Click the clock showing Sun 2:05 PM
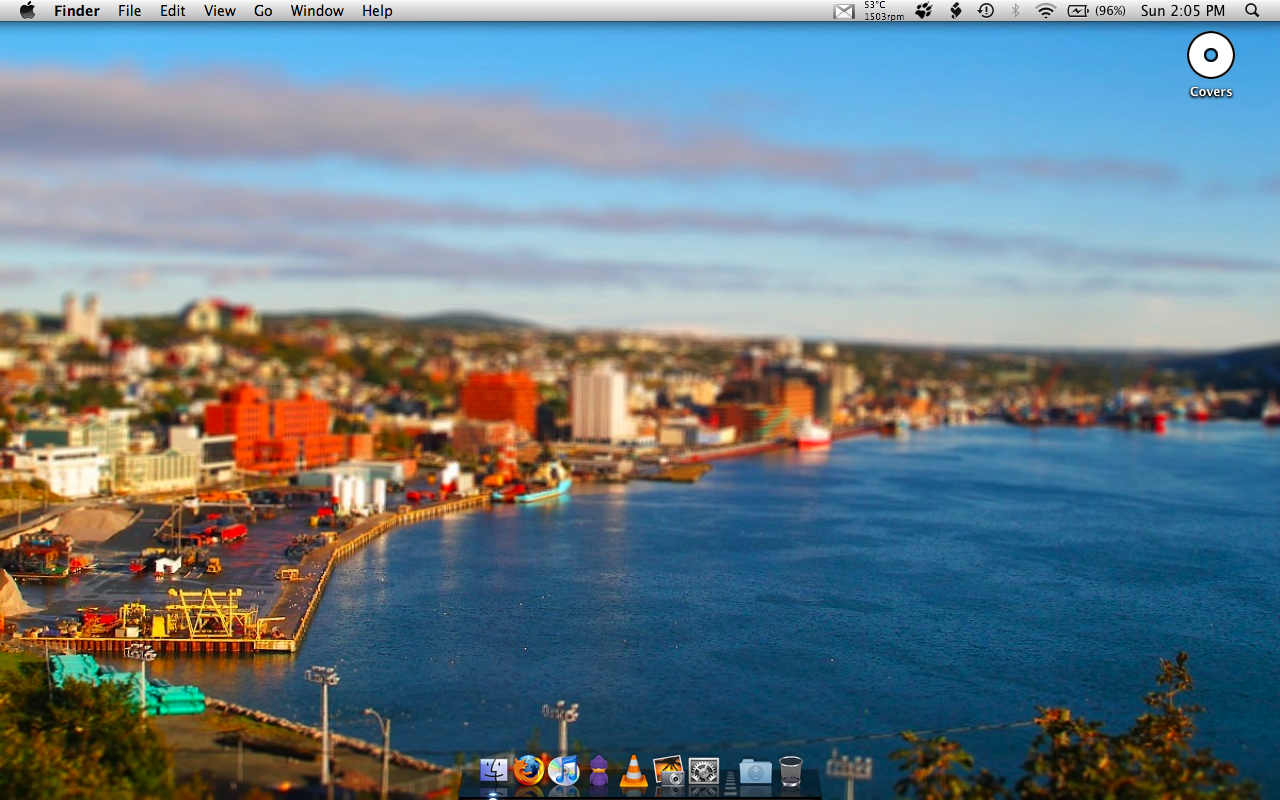Image resolution: width=1280 pixels, height=800 pixels. point(1183,11)
